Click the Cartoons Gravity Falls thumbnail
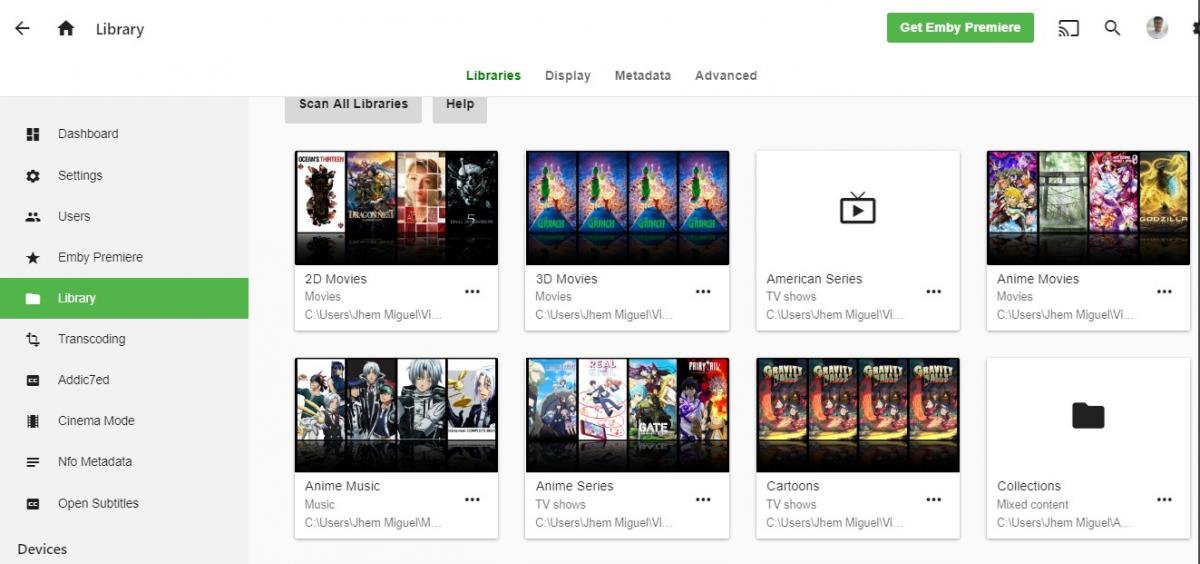 coord(858,415)
